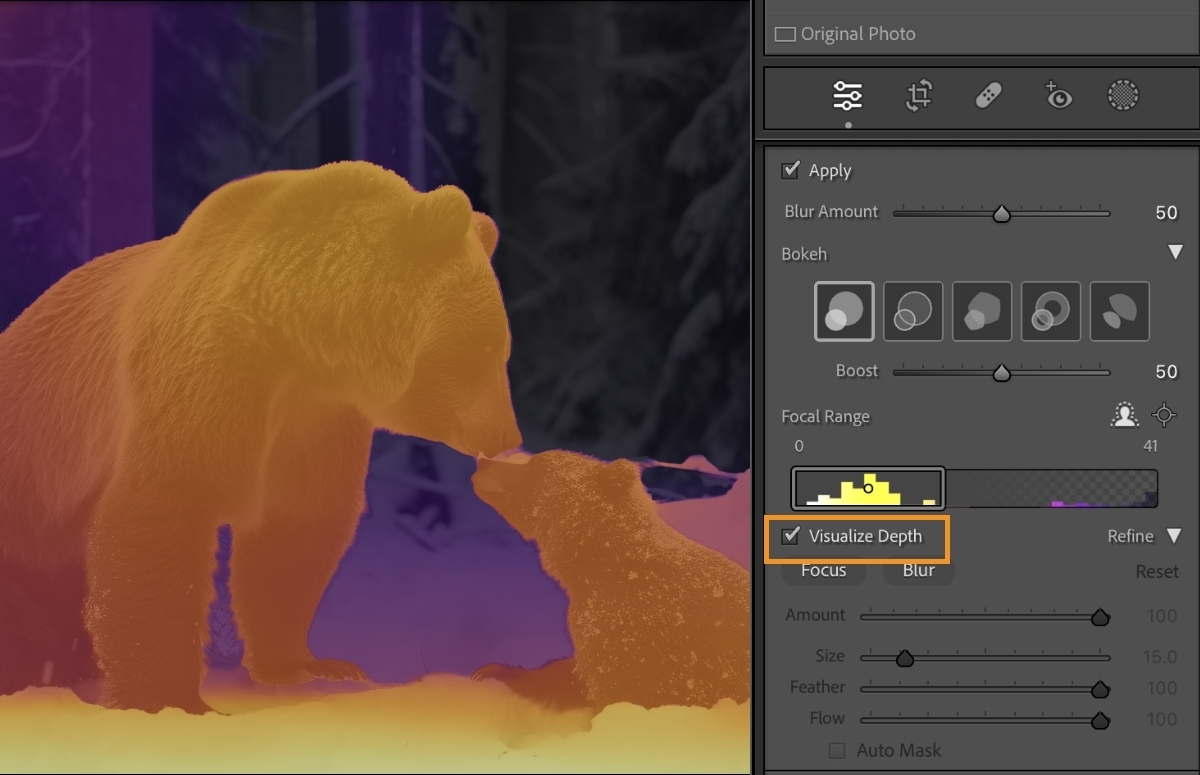Screen dimensions: 1200x775
Task: Click the subject focus person icon
Action: pos(1124,414)
